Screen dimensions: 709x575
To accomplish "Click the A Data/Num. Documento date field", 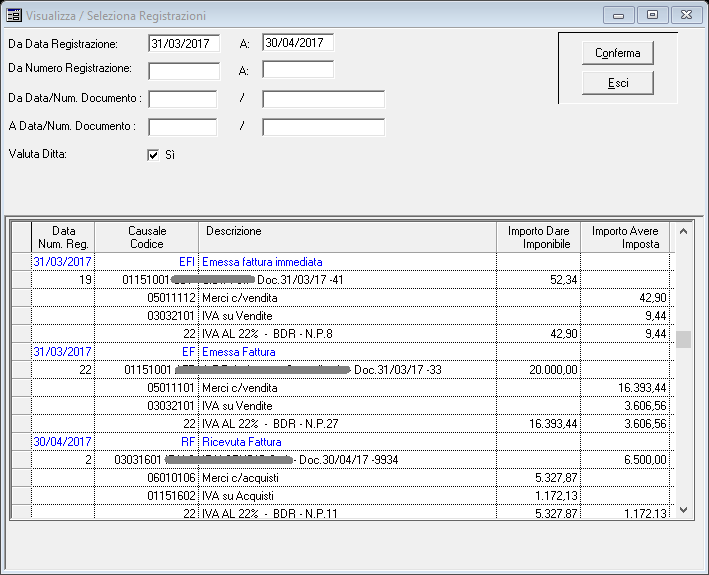I will [183, 127].
